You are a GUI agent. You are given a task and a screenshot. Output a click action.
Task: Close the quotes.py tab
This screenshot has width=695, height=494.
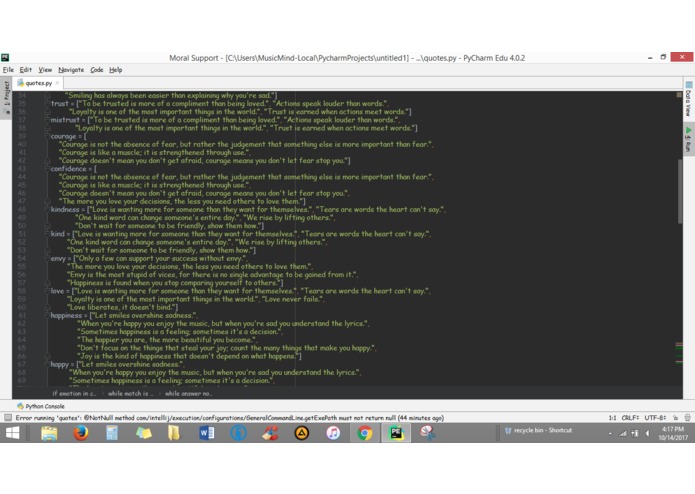57,83
